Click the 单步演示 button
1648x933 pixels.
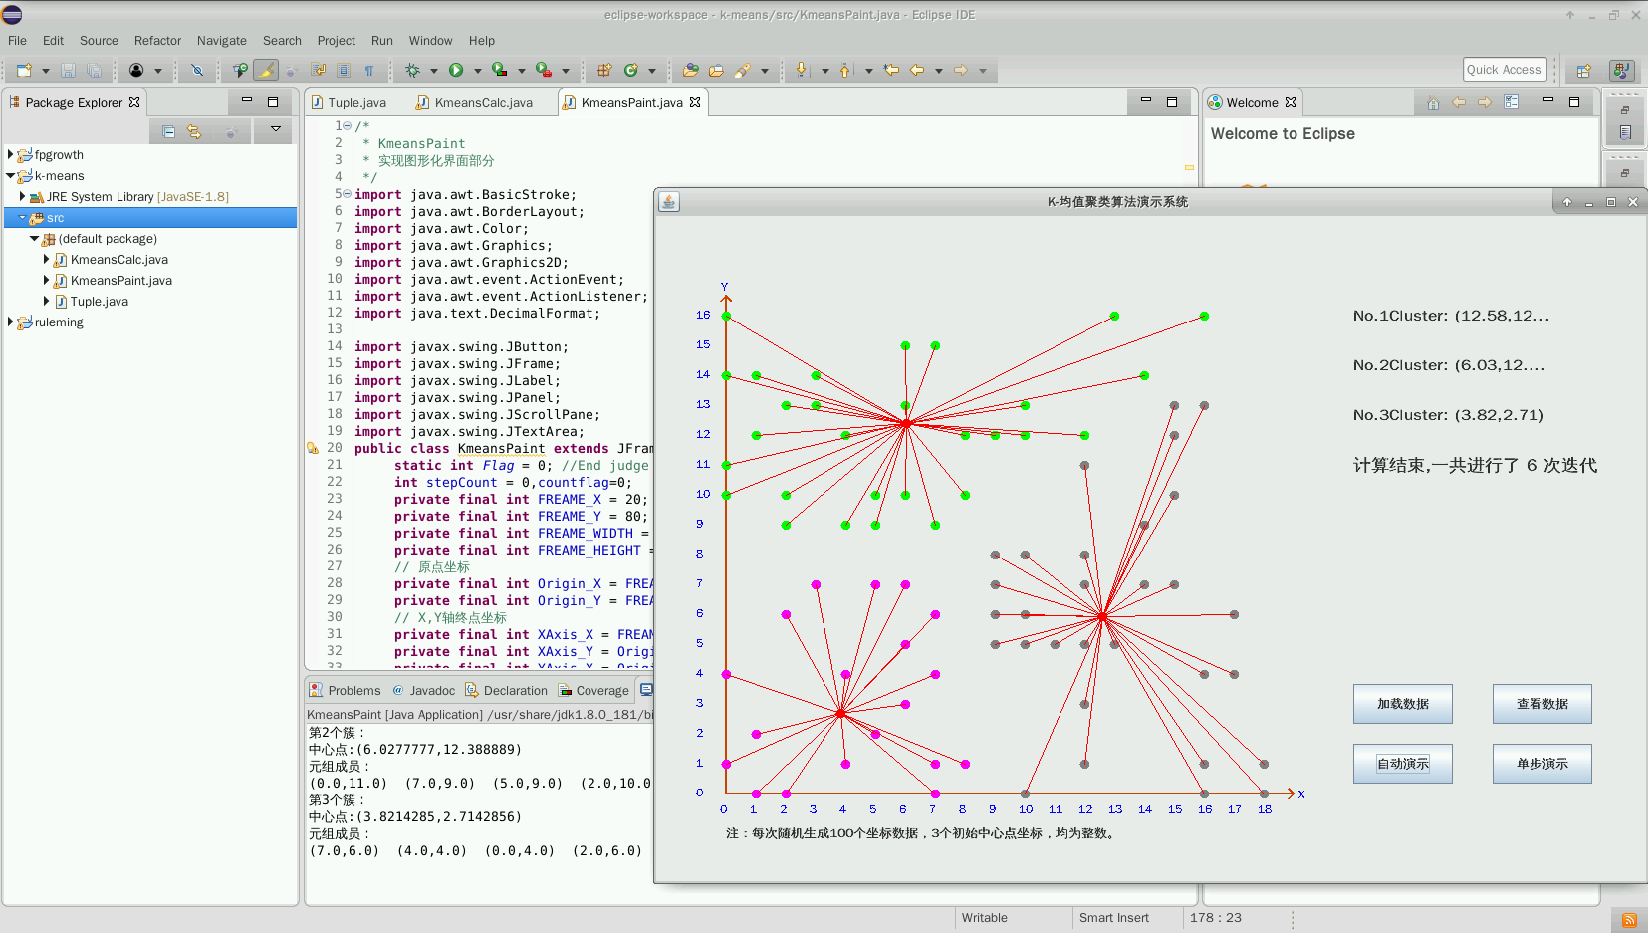(x=1541, y=764)
